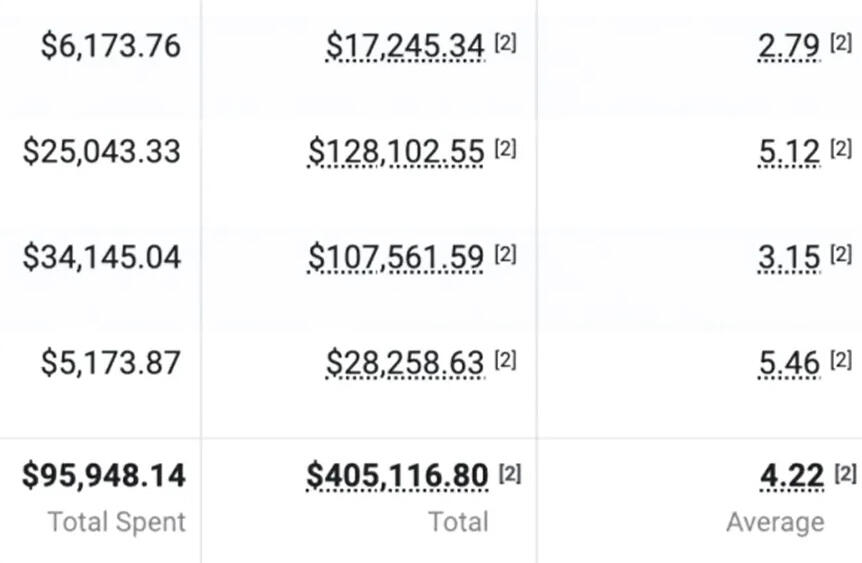This screenshot has height=563, width=862.
Task: Click the 2.79 average value
Action: pyautogui.click(x=789, y=45)
